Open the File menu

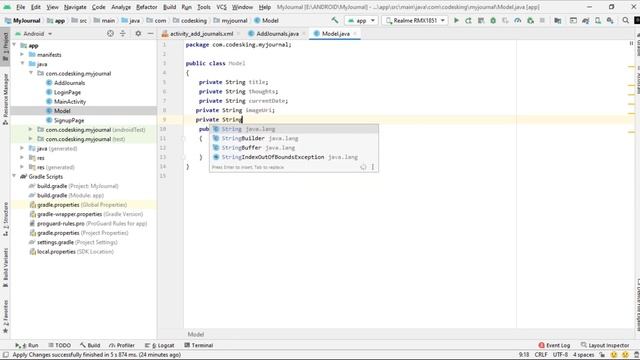coord(20,7)
